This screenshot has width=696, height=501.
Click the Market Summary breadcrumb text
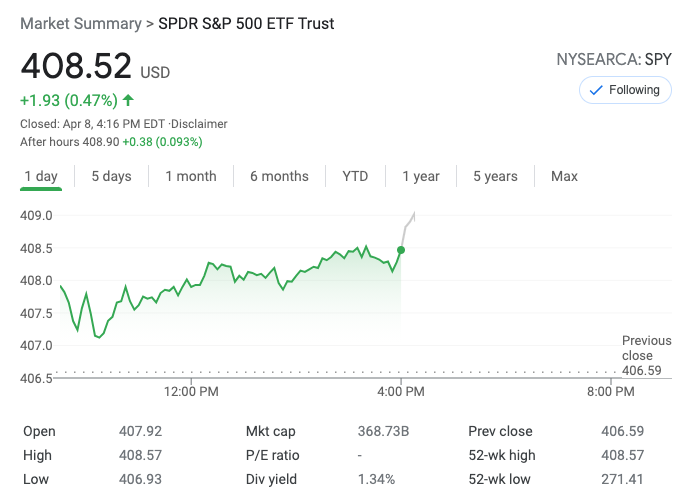80,23
